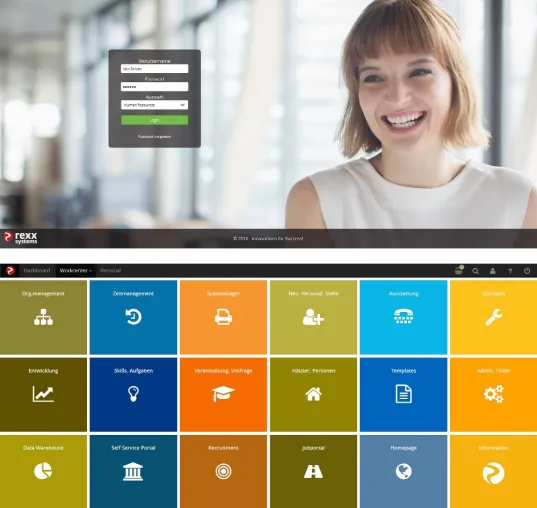Open the Jobportal road tile

(313, 472)
